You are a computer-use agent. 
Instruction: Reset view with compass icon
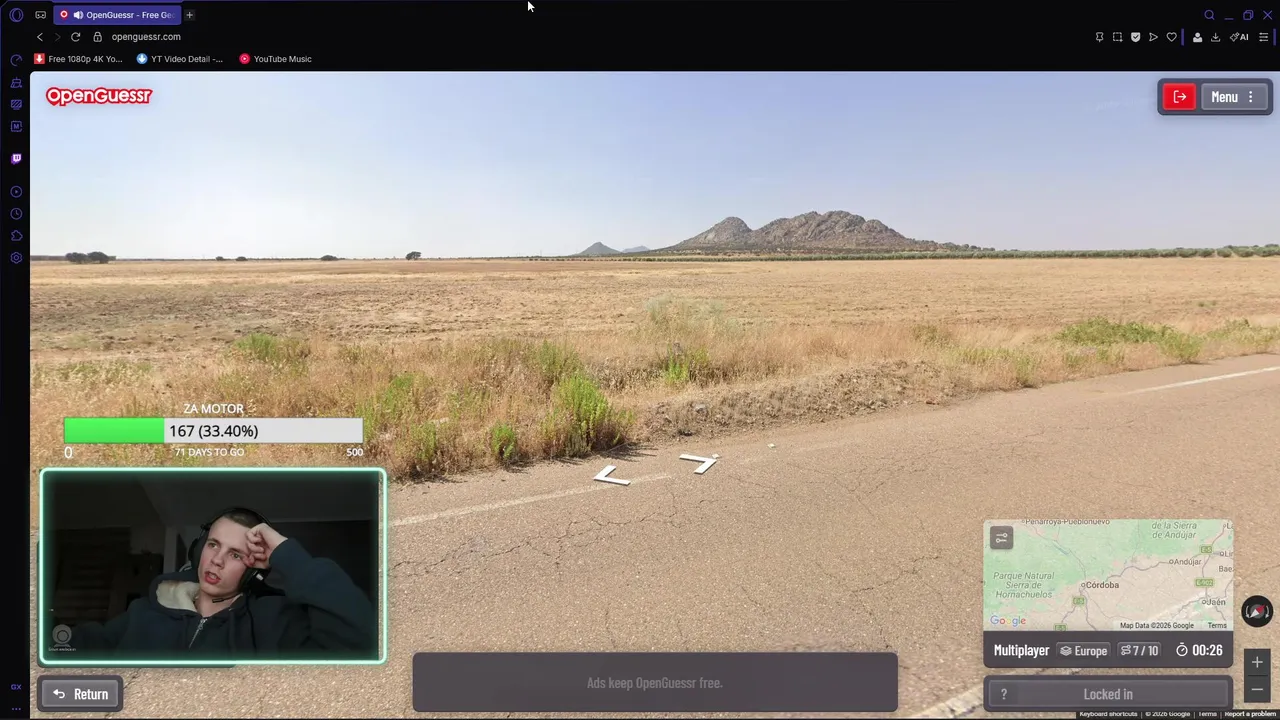[x=1257, y=611]
